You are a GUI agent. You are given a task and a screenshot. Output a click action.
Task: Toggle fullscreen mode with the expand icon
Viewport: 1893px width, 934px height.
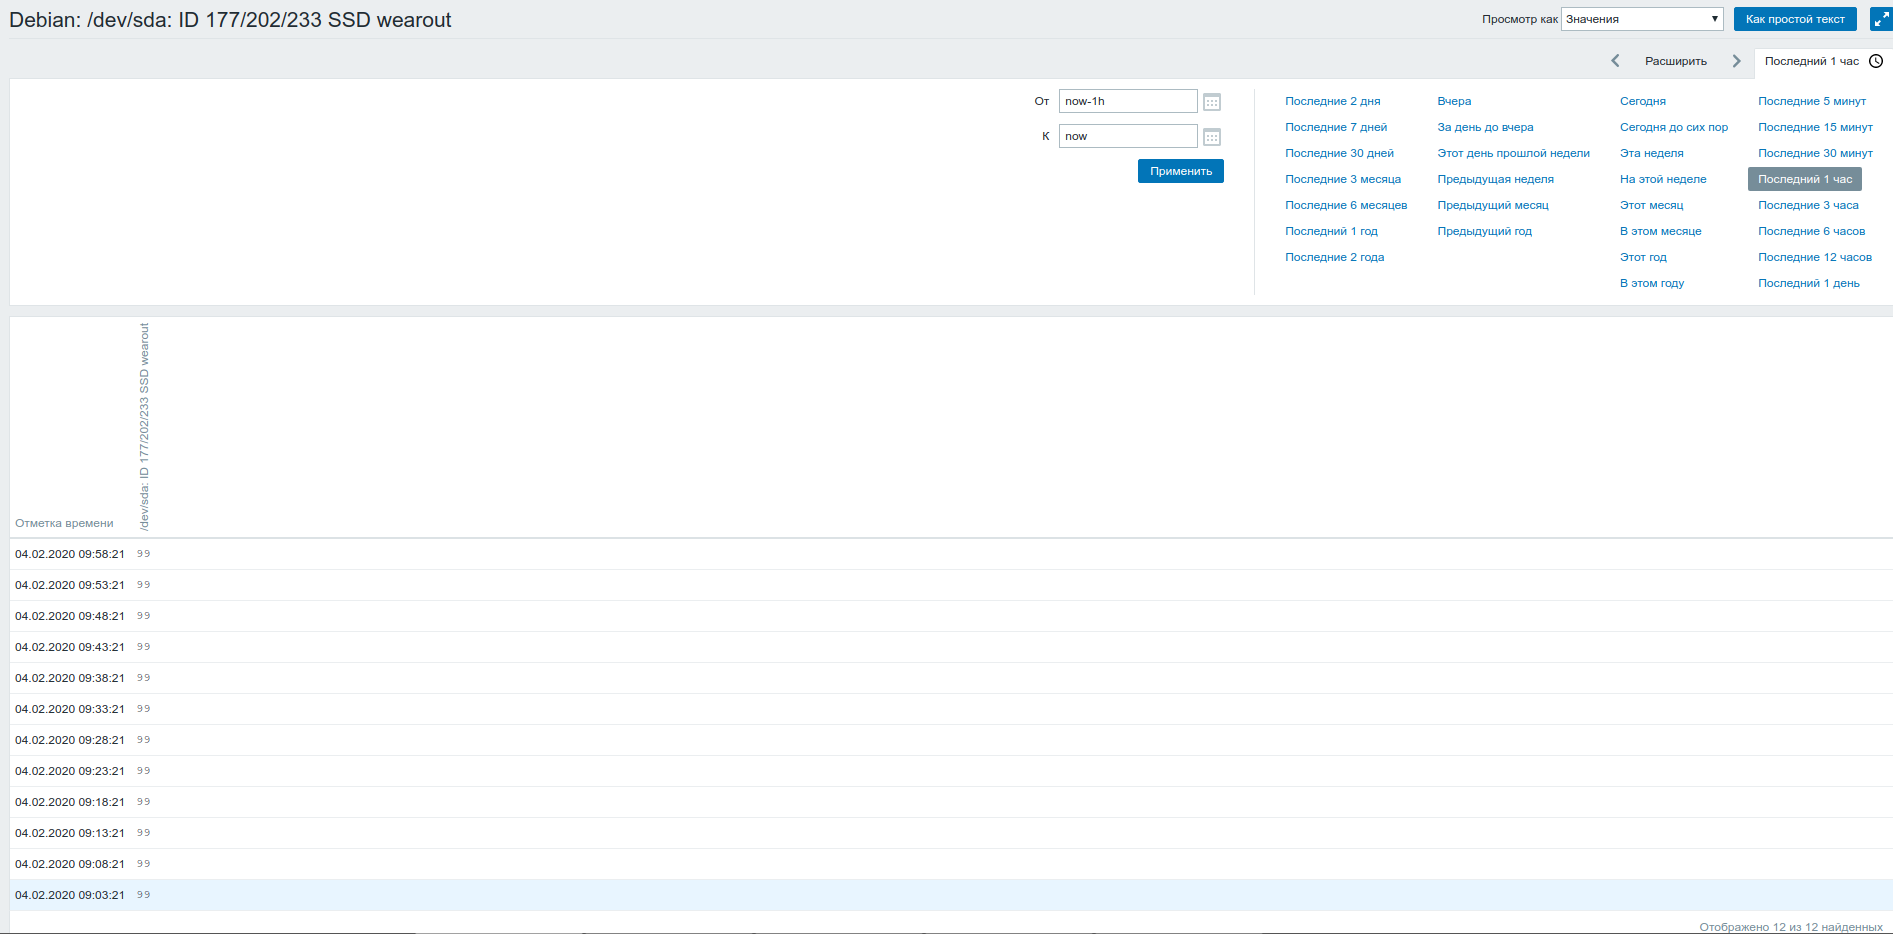1880,19
